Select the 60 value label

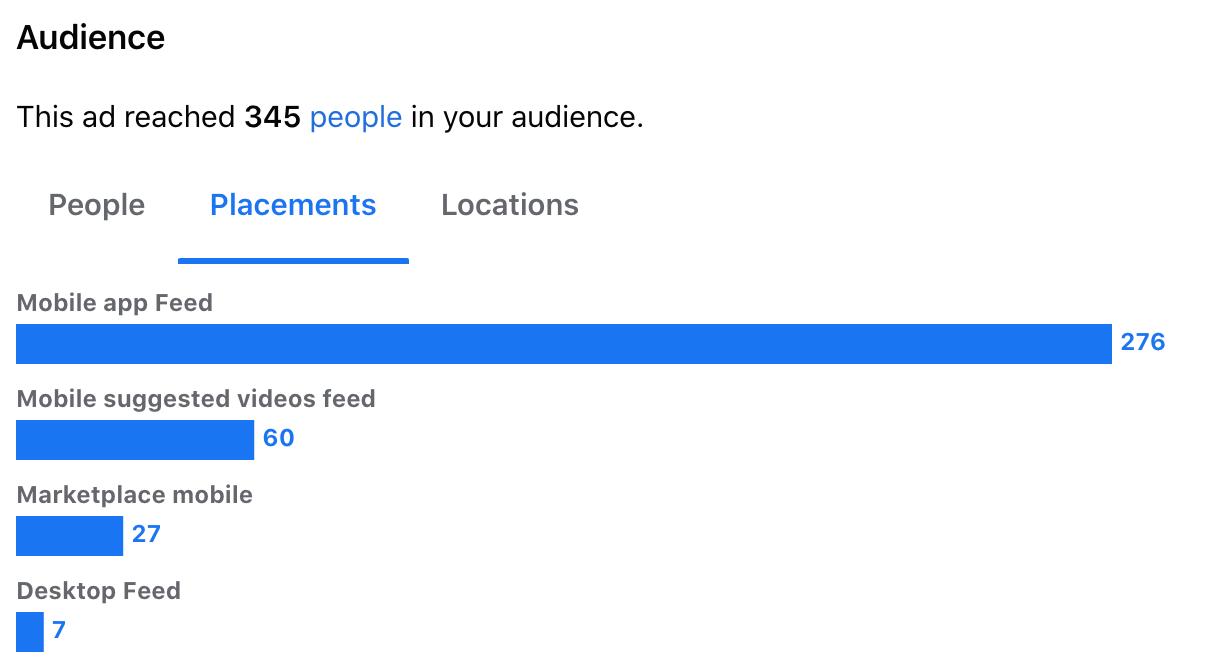[279, 438]
